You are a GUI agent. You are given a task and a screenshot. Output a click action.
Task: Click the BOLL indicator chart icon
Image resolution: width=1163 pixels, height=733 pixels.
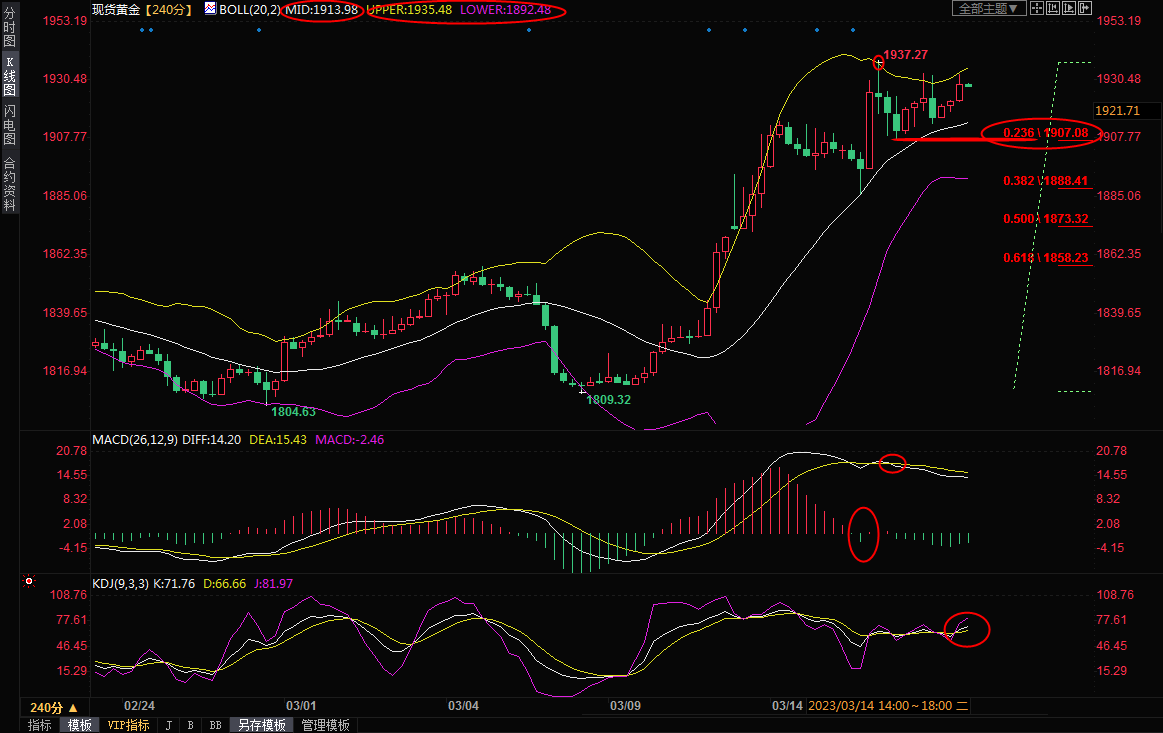tap(210, 9)
